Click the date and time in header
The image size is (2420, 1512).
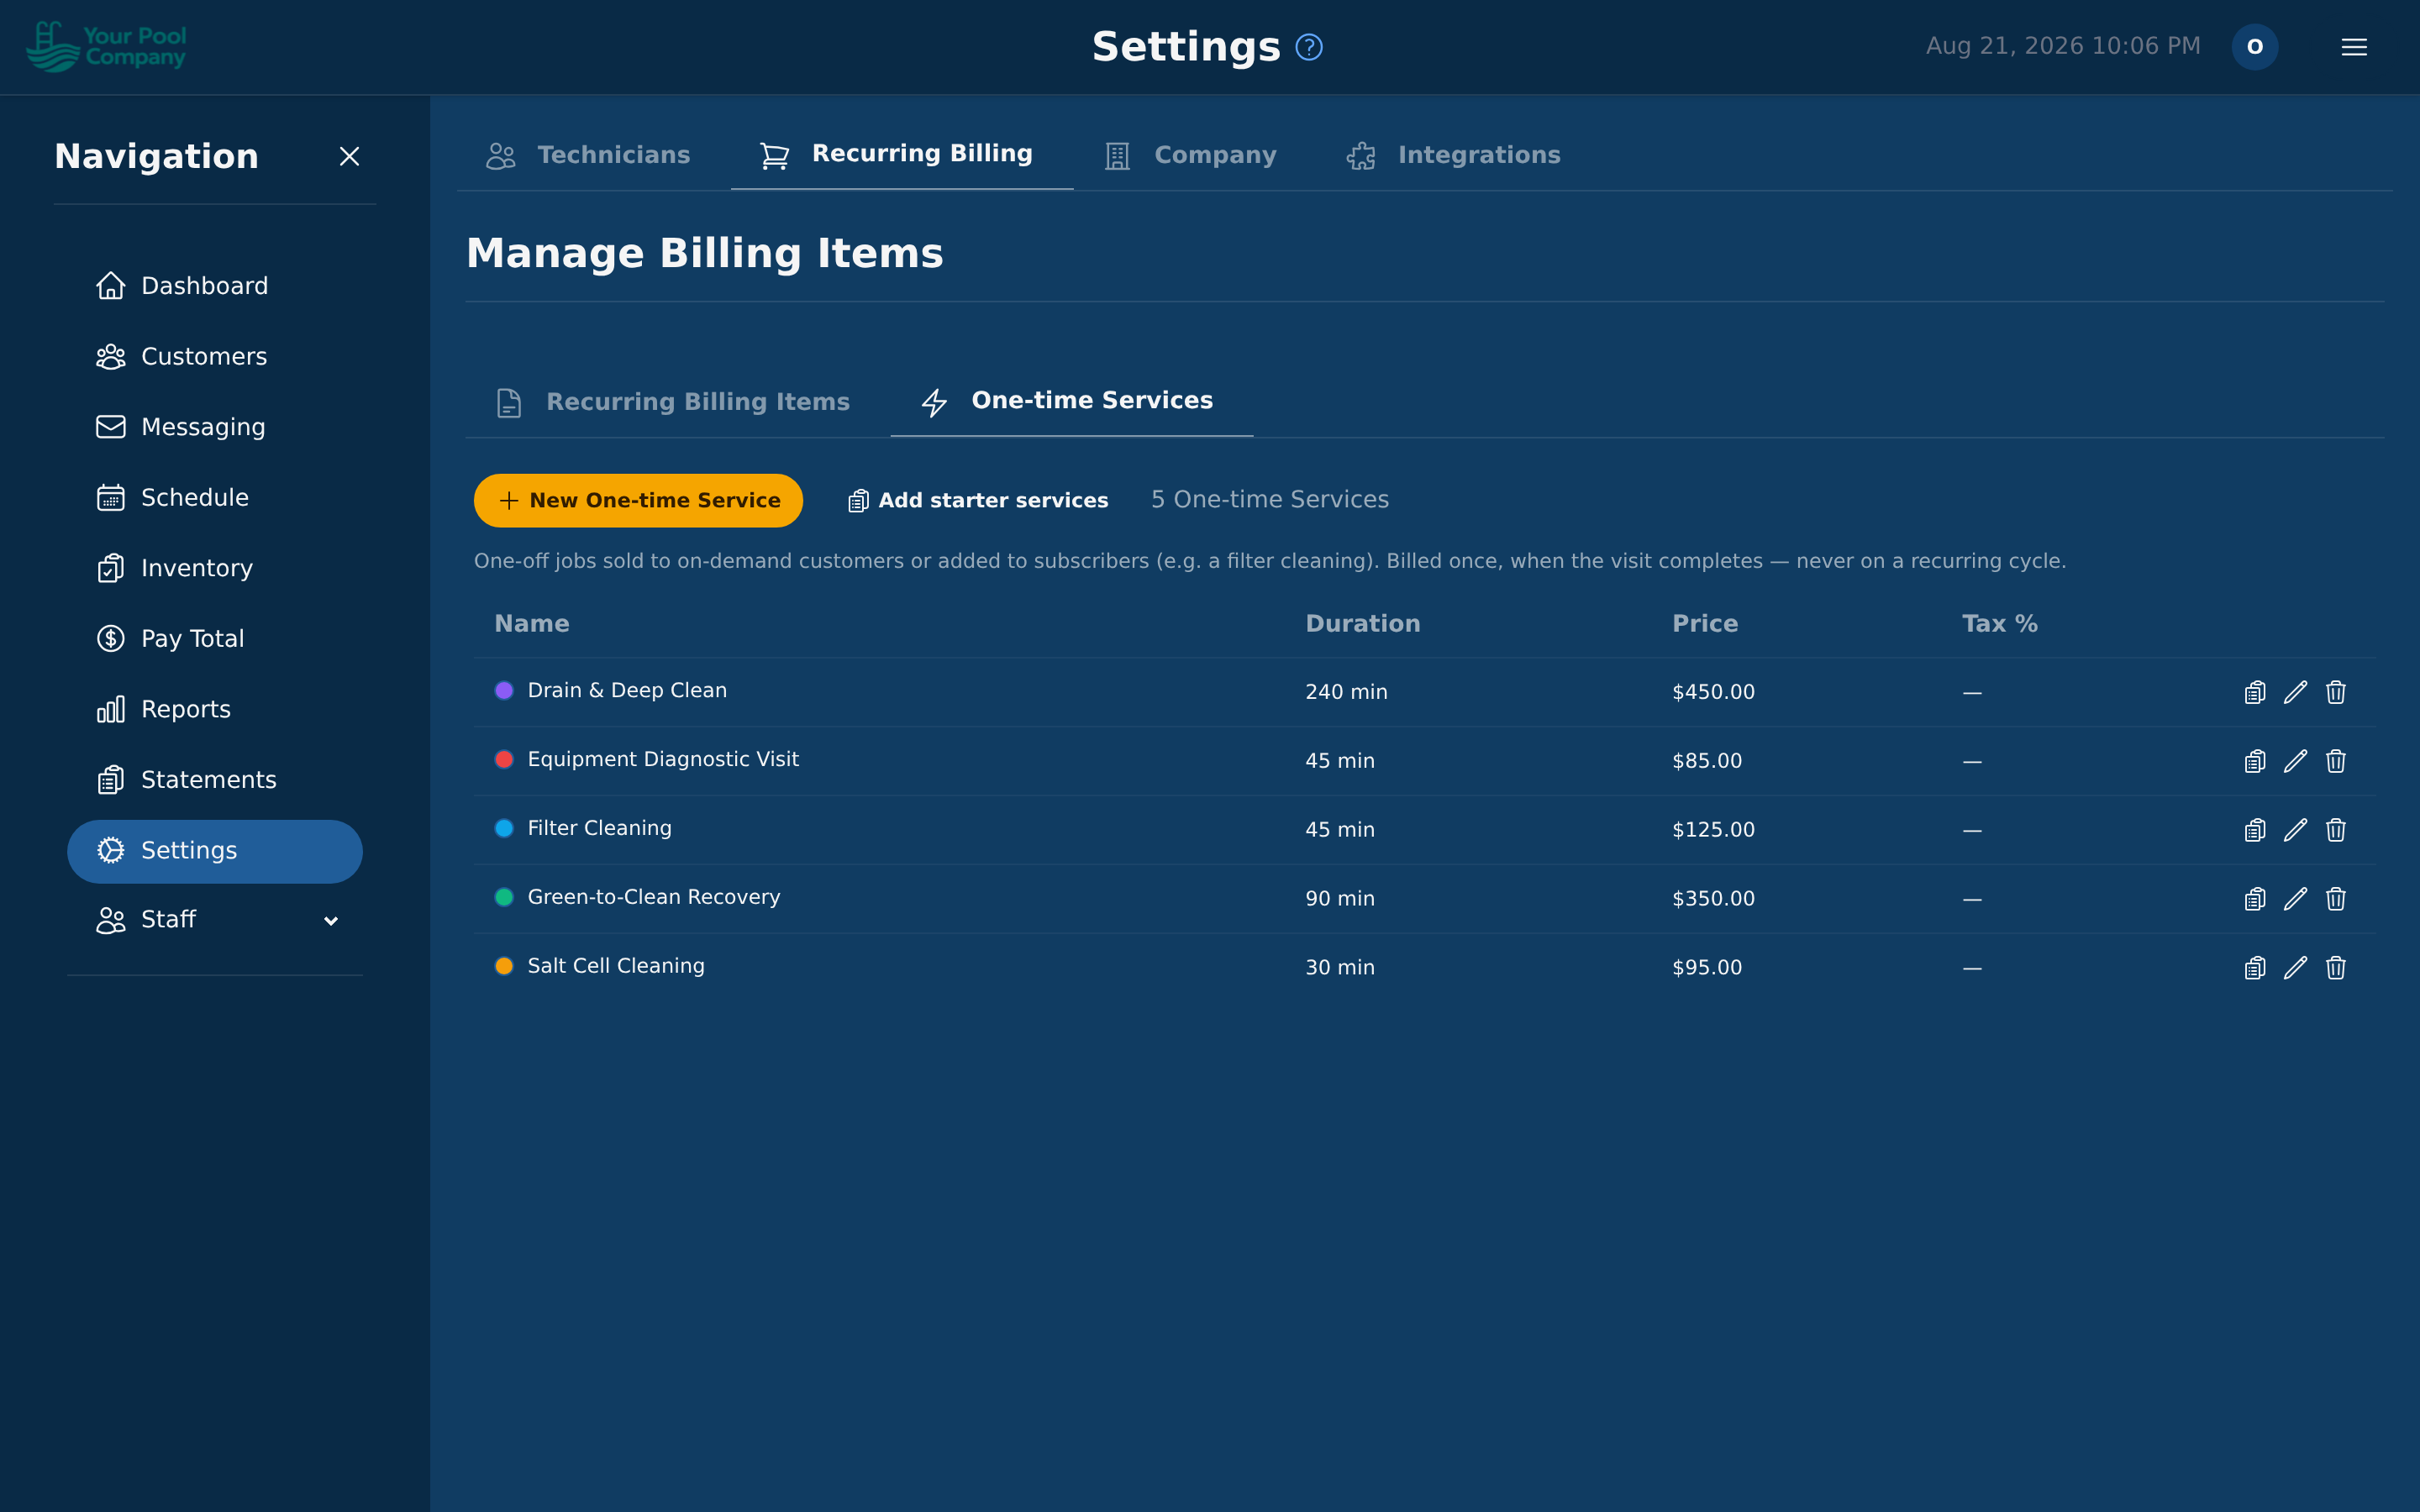pos(2063,46)
